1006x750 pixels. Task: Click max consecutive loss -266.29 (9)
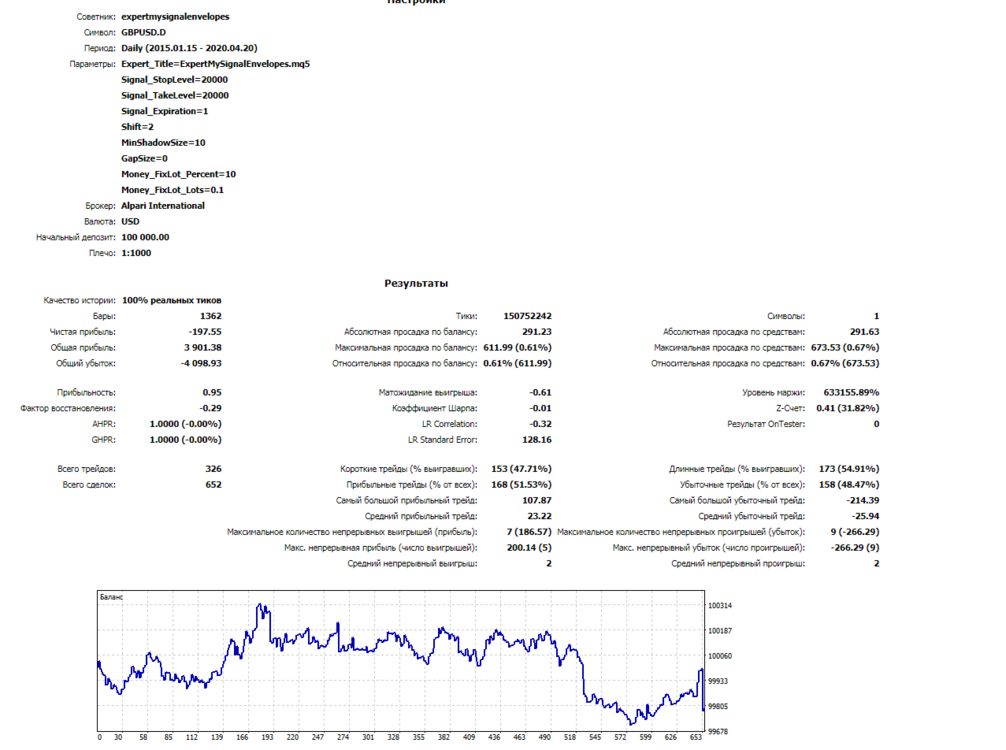tap(855, 547)
